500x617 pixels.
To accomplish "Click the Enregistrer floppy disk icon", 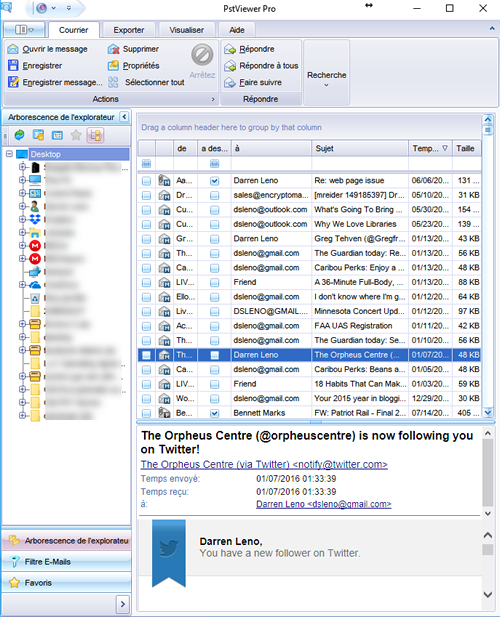I will pyautogui.click(x=13, y=65).
